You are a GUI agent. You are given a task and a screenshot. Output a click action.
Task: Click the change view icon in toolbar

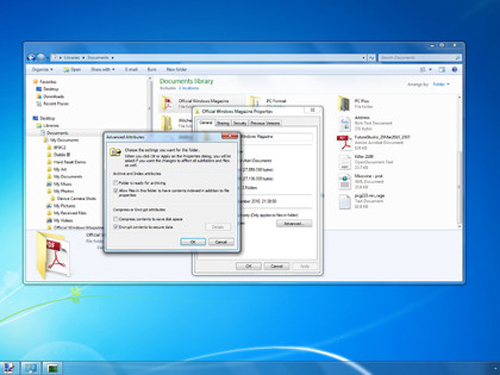point(423,70)
